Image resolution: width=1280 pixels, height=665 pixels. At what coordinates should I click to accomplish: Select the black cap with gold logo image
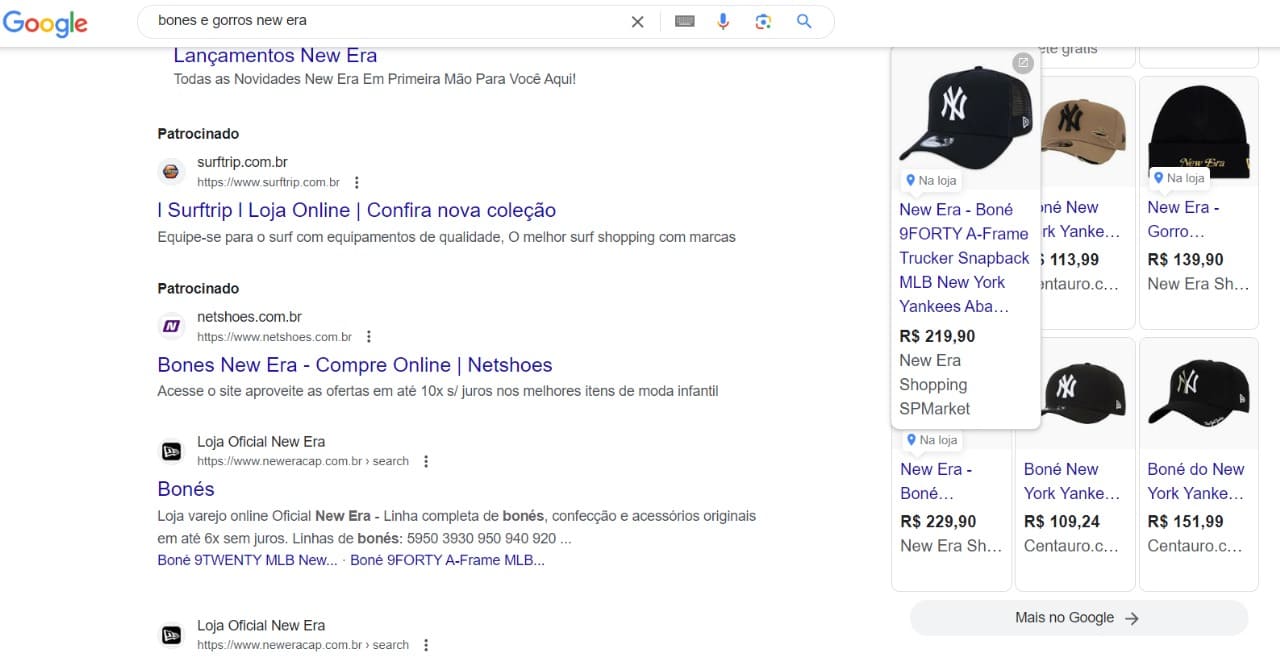(x=1199, y=393)
